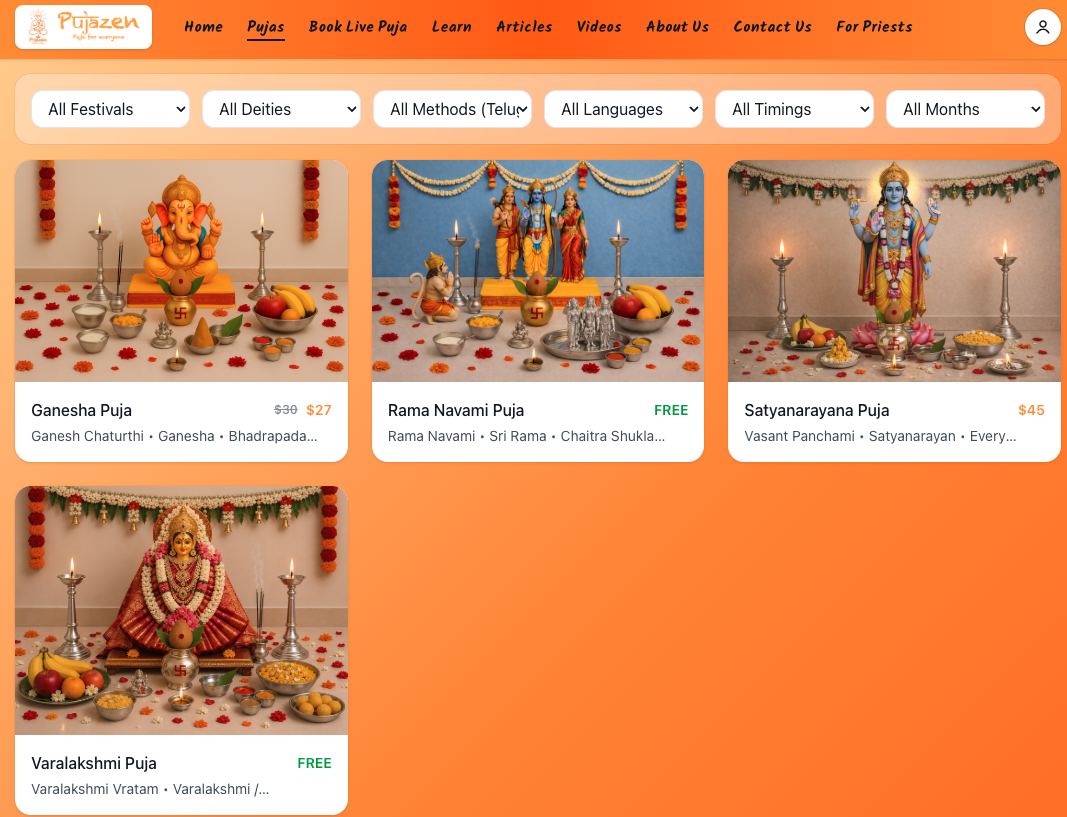Click the Satyanarayana Puja title

tap(817, 410)
